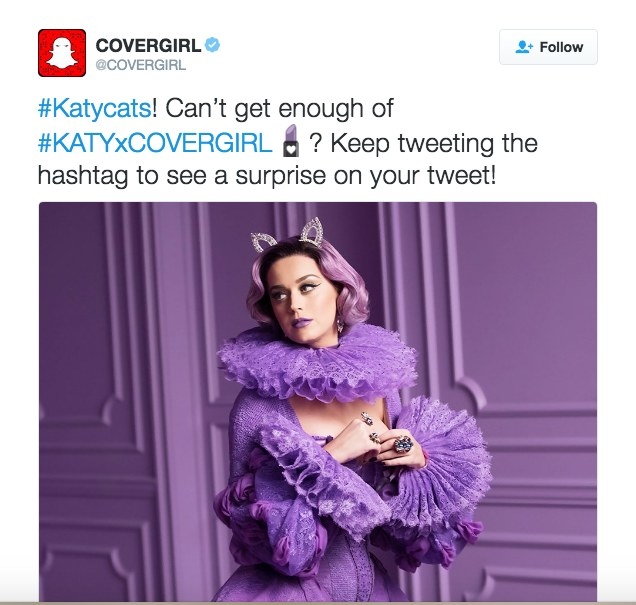Click the woman's purple lips in the photo
Screen dimensions: 636x605
click(x=302, y=323)
